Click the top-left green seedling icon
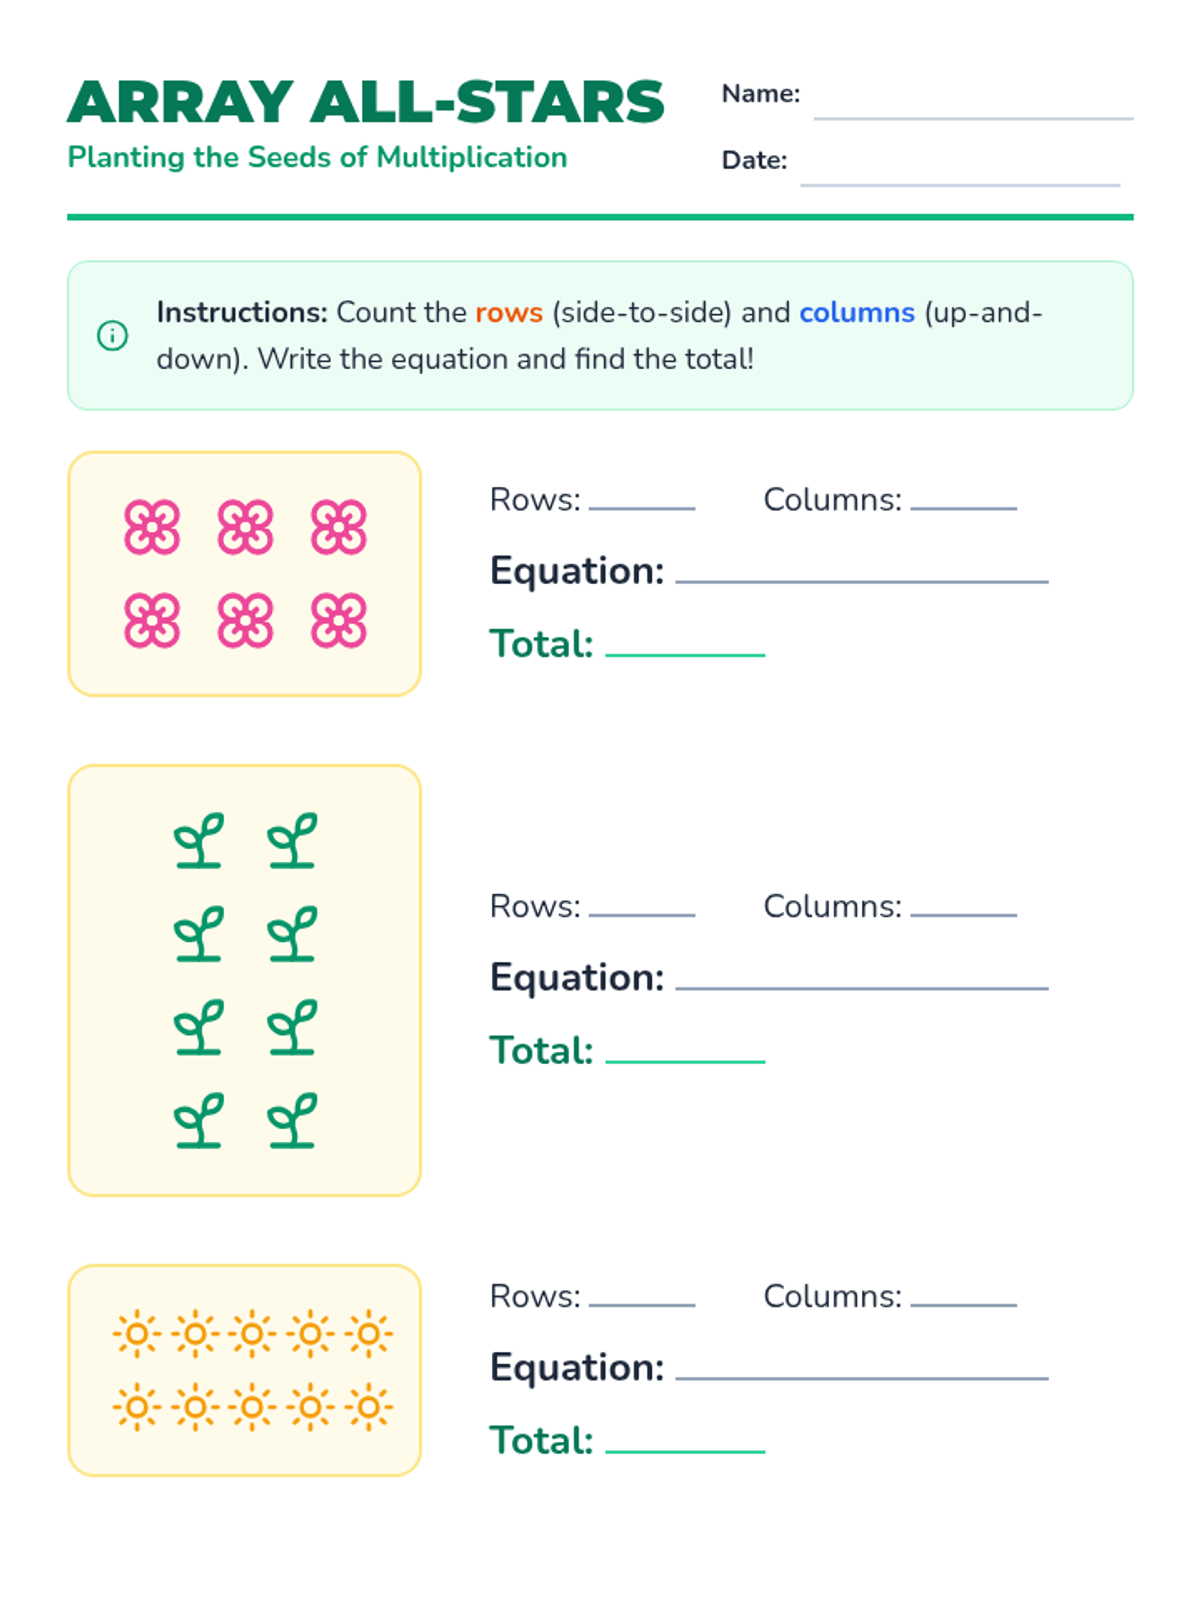 [x=198, y=840]
